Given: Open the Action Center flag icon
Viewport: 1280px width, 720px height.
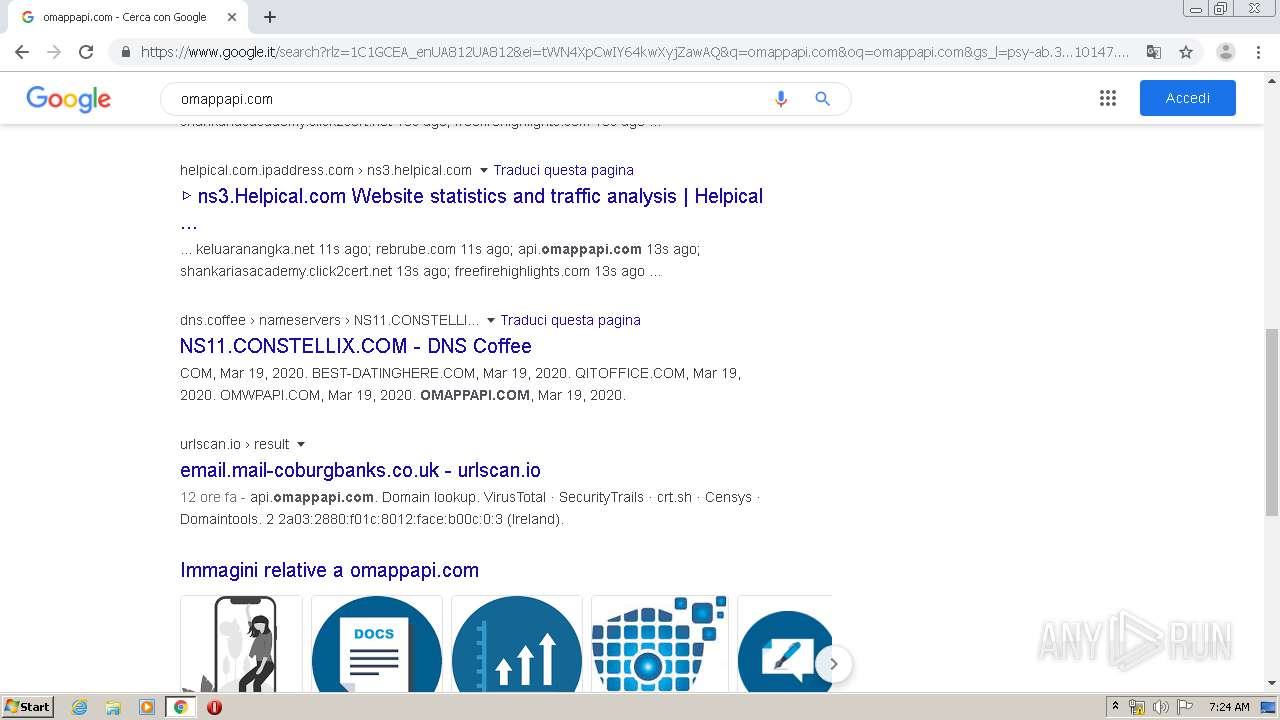Looking at the screenshot, I should click(x=1185, y=707).
